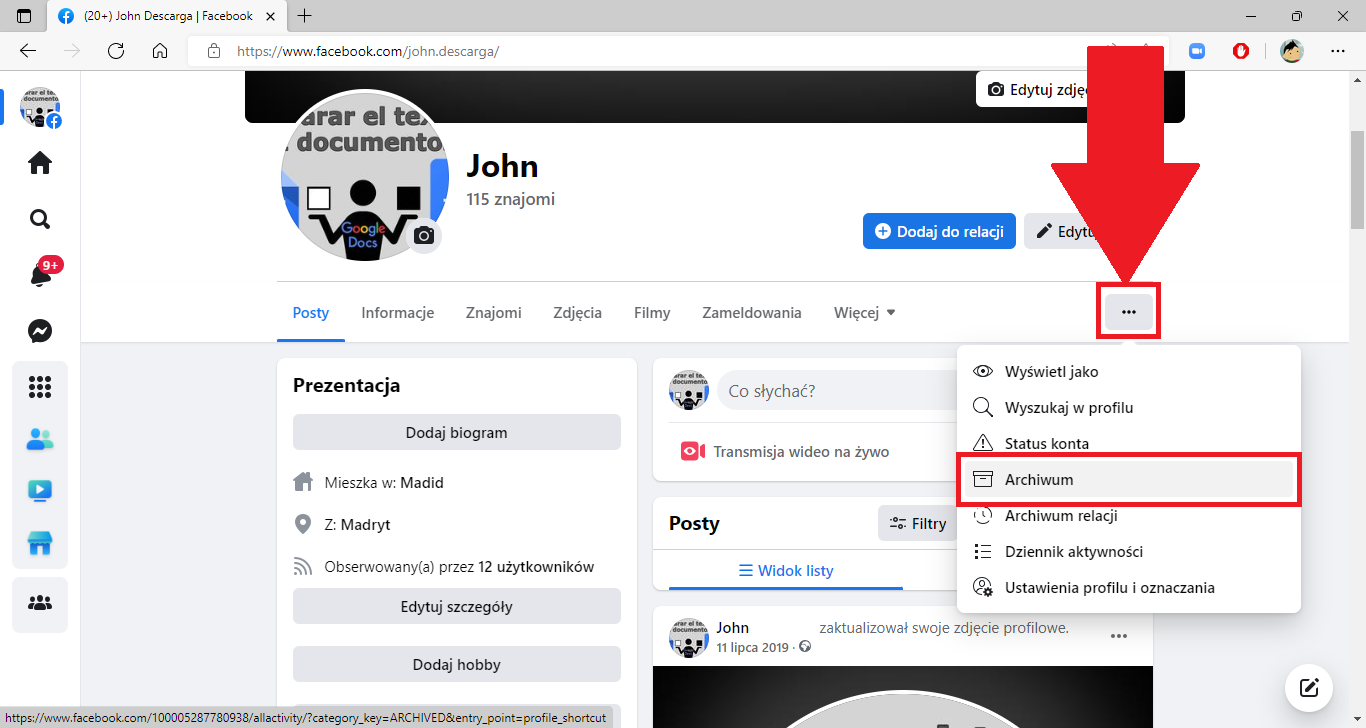Open the browser home page button
Viewport: 1366px width, 728px height.
[x=159, y=51]
